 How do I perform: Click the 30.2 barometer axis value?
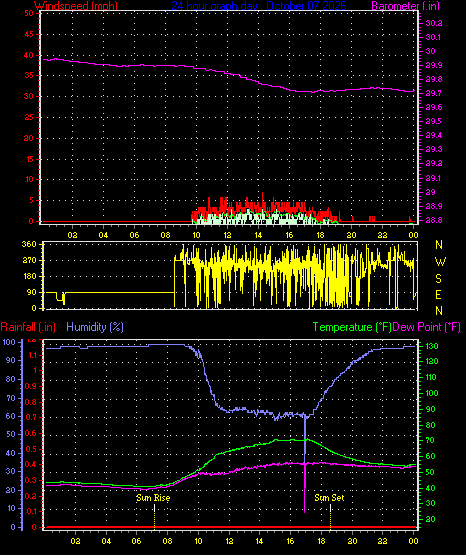(x=434, y=23)
